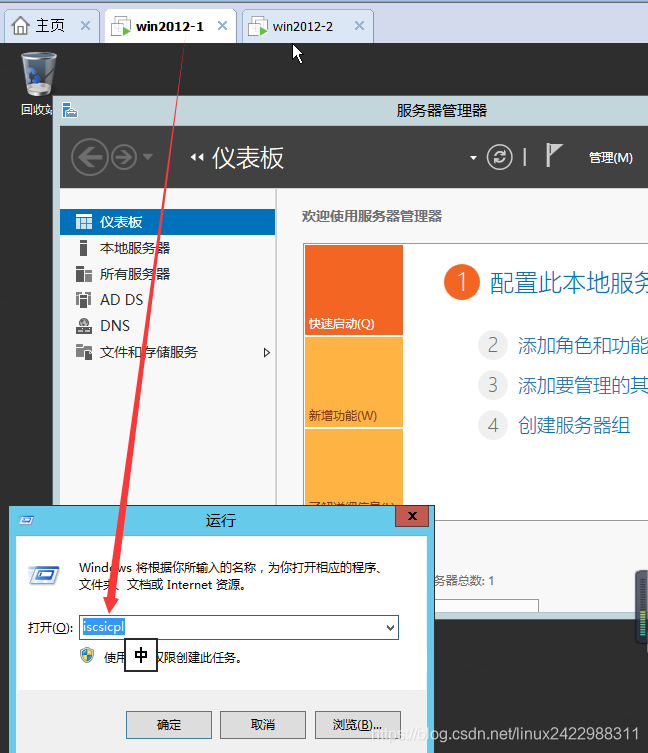Open the Recycle Bin desktop icon
This screenshot has height=753, width=648.
pyautogui.click(x=38, y=83)
